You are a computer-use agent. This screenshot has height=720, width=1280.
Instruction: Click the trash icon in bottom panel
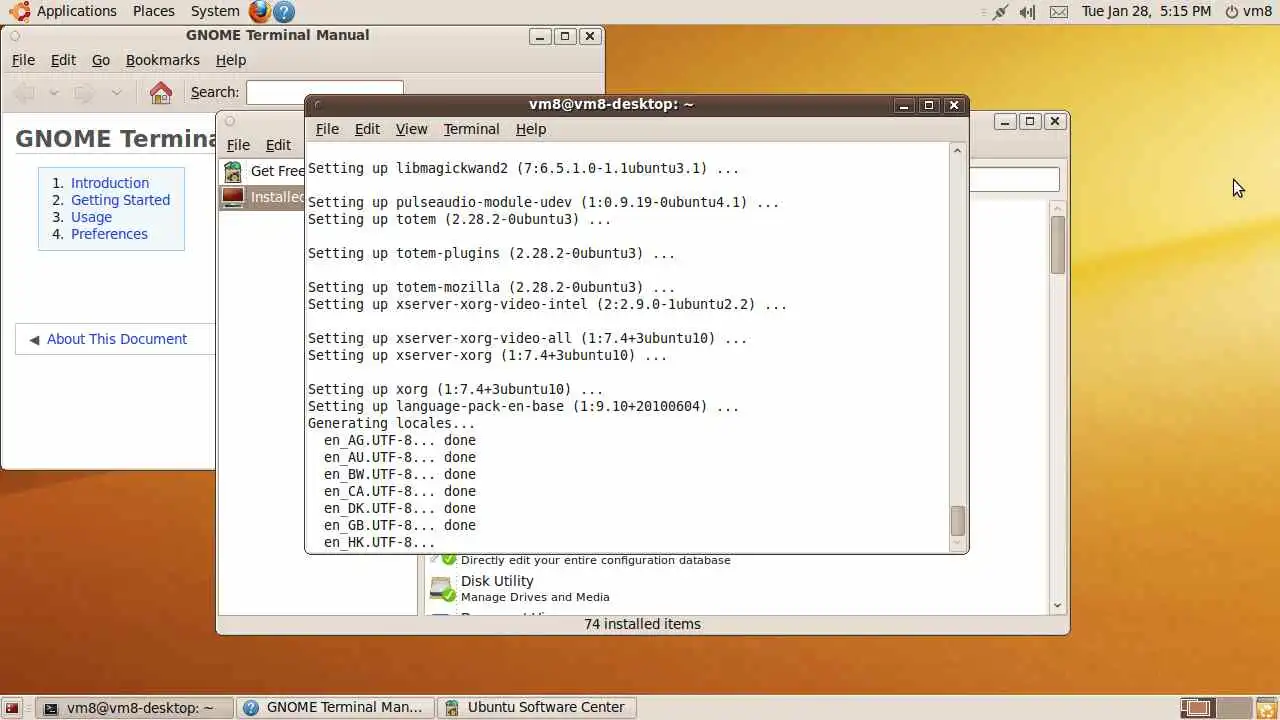(x=1267, y=708)
